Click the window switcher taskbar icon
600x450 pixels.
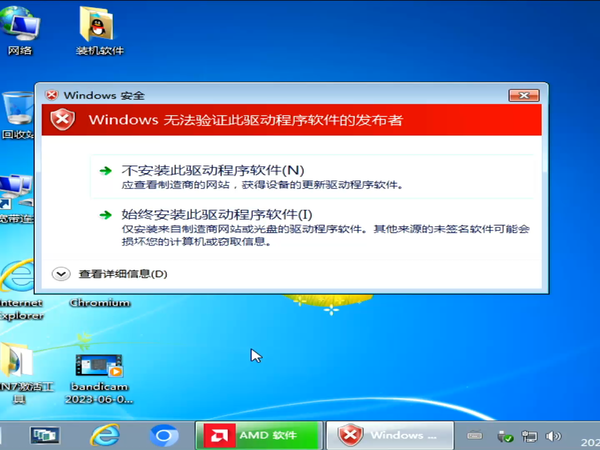[45, 435]
